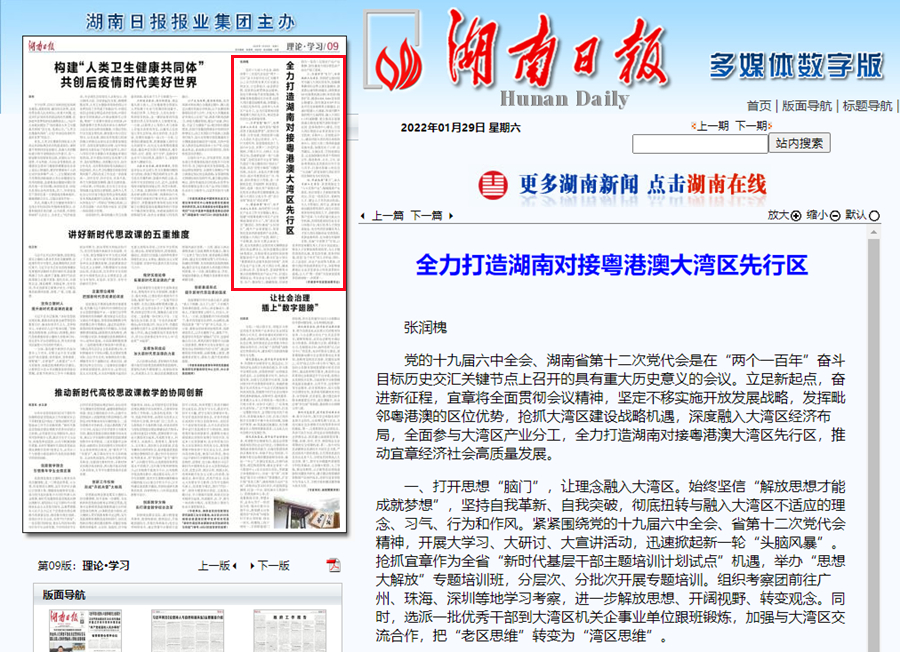This screenshot has width=900, height=652.
Task: Click the 站内搜索 search button
Action: [799, 143]
